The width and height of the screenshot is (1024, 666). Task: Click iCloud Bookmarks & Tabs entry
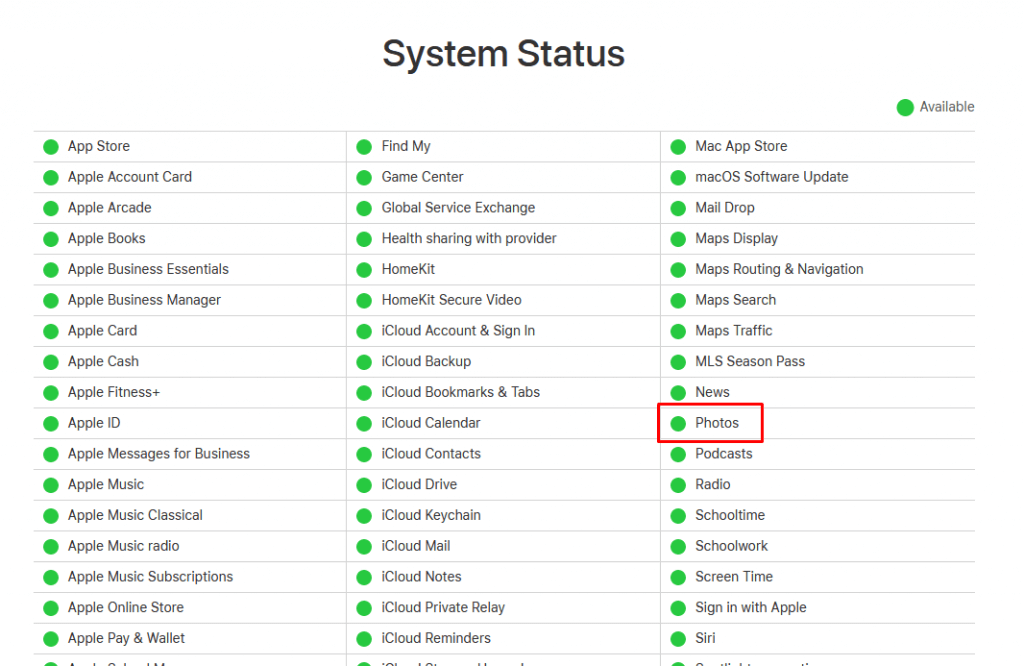pos(460,392)
